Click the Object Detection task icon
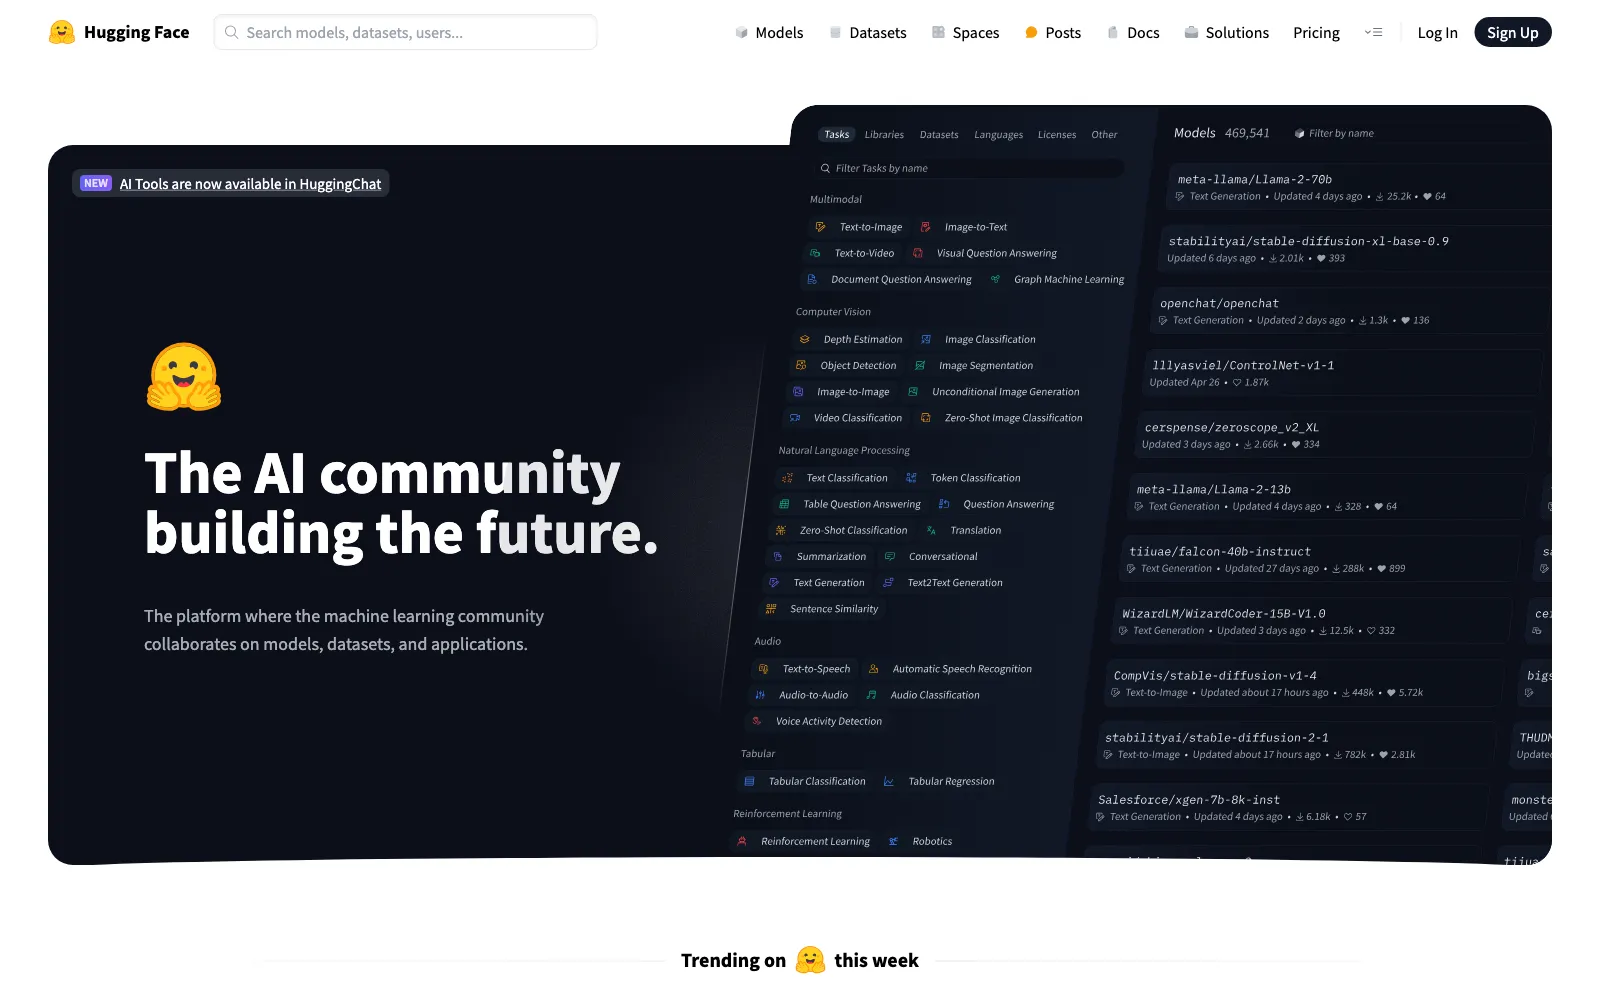Image resolution: width=1600 pixels, height=1000 pixels. [801, 365]
